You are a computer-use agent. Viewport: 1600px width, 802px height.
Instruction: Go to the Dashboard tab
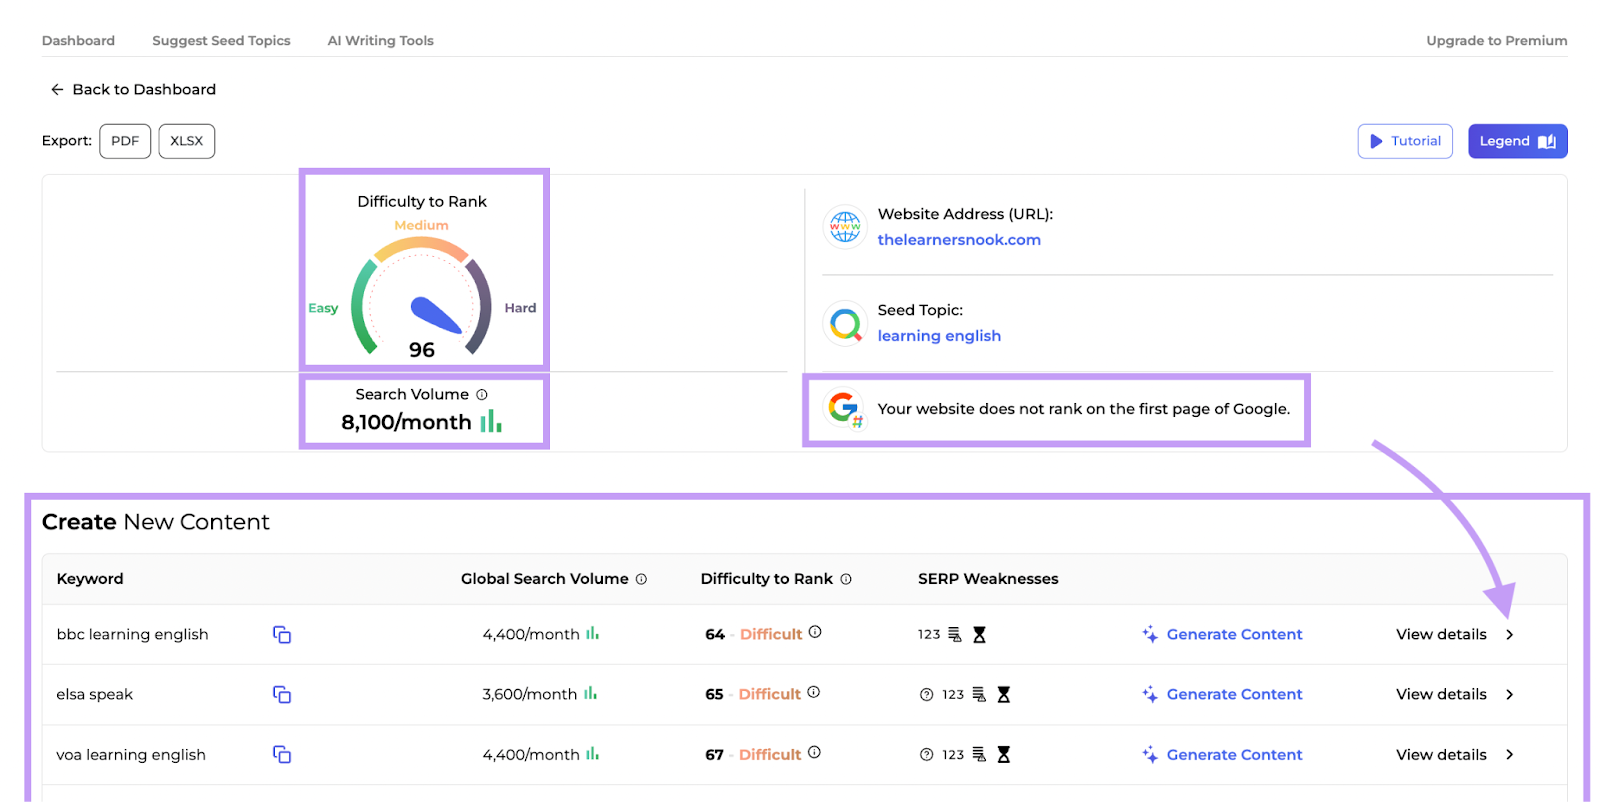tap(78, 41)
